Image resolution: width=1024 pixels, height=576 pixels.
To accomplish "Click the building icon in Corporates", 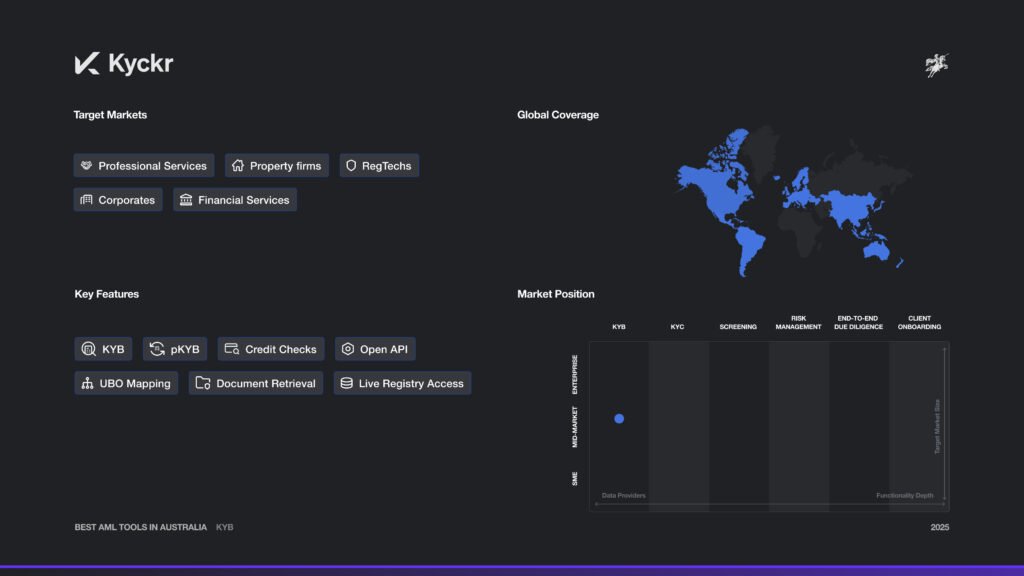I will (86, 200).
